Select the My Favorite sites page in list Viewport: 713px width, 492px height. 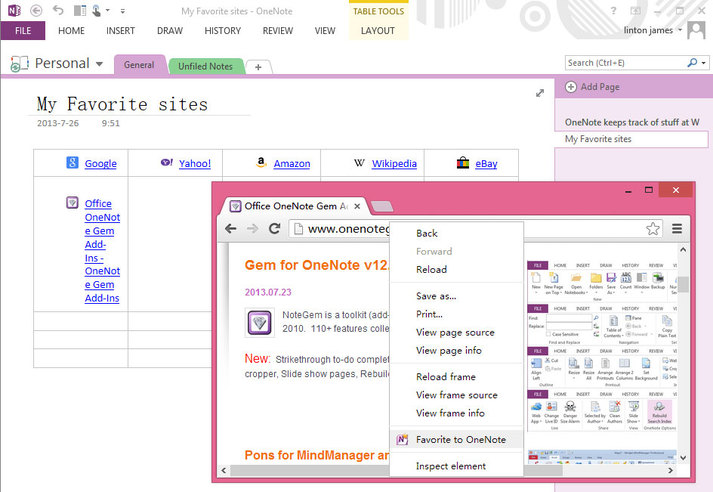tap(631, 139)
